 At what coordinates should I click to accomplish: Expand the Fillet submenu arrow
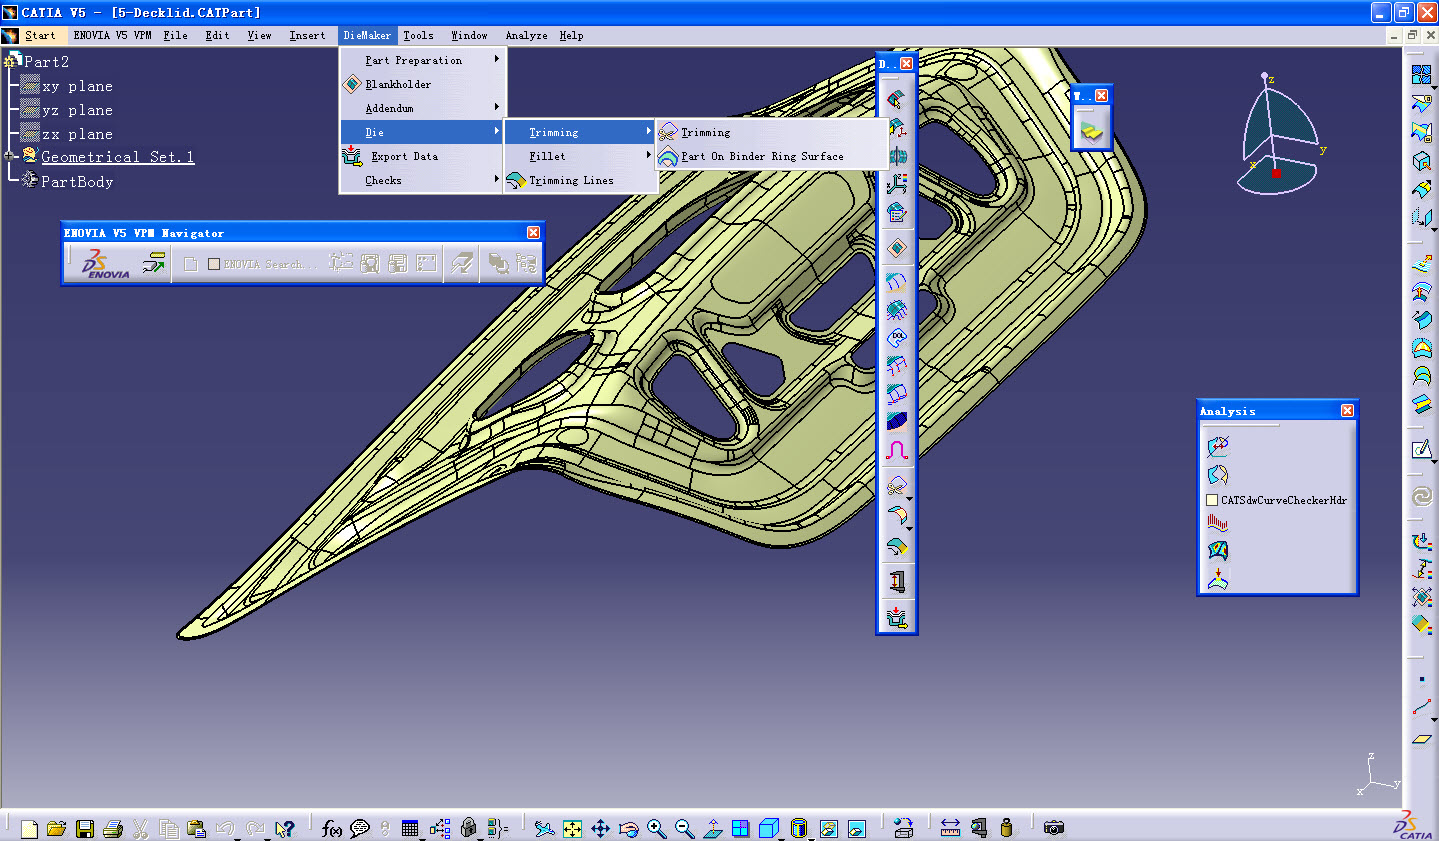648,155
